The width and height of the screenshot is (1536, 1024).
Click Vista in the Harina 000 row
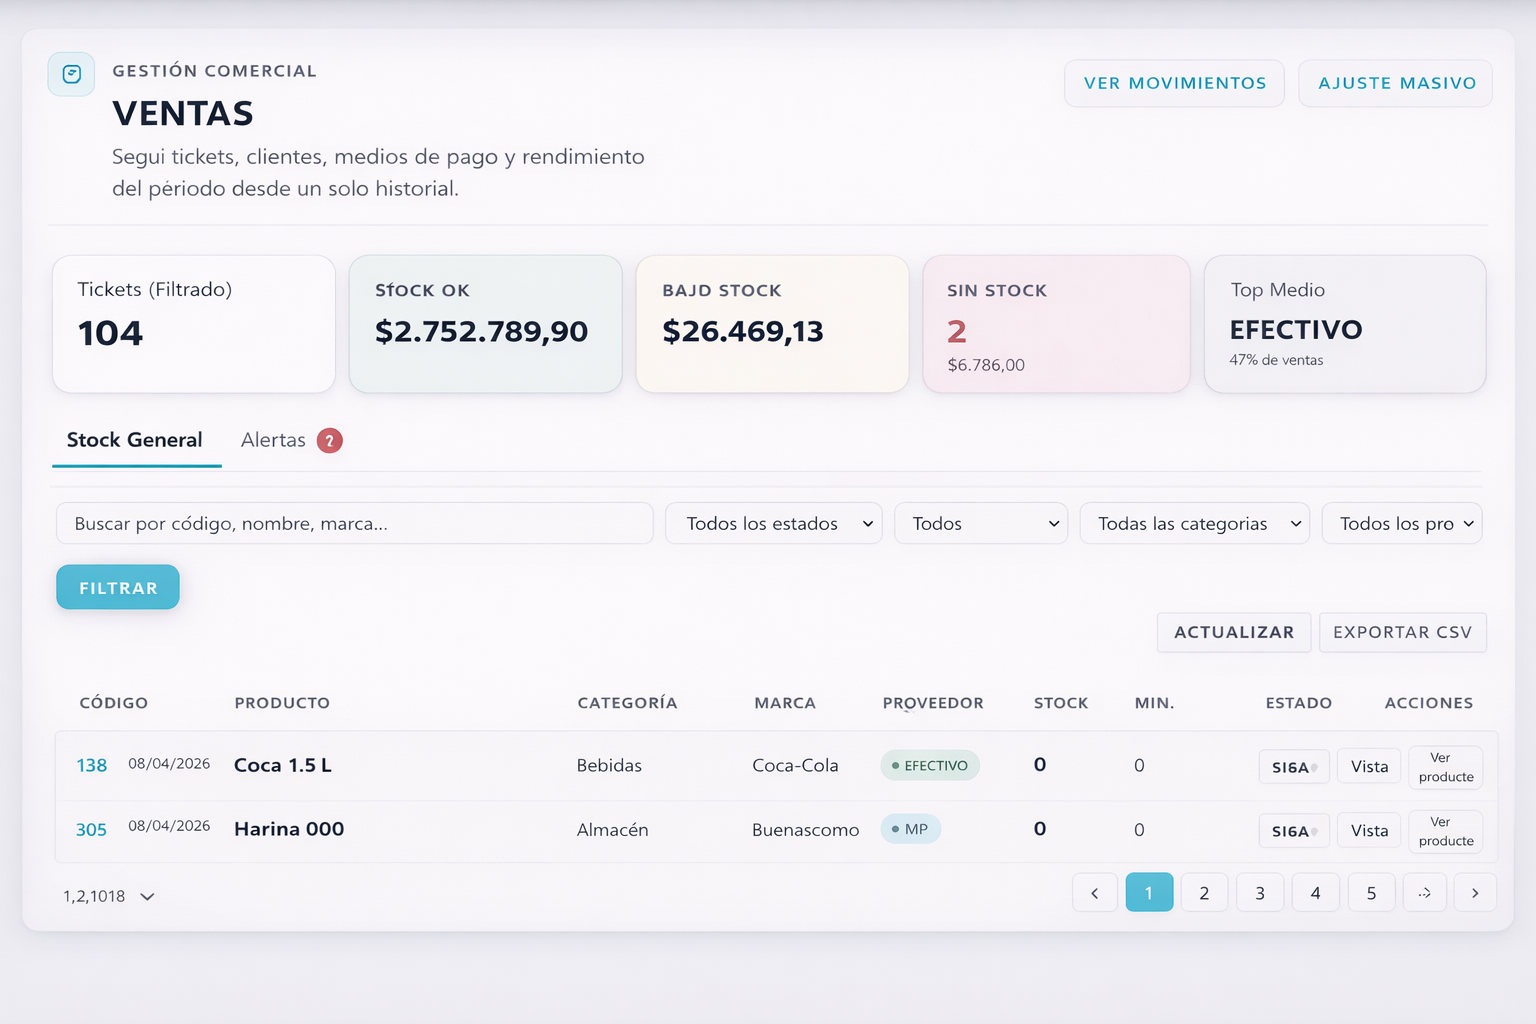1369,831
